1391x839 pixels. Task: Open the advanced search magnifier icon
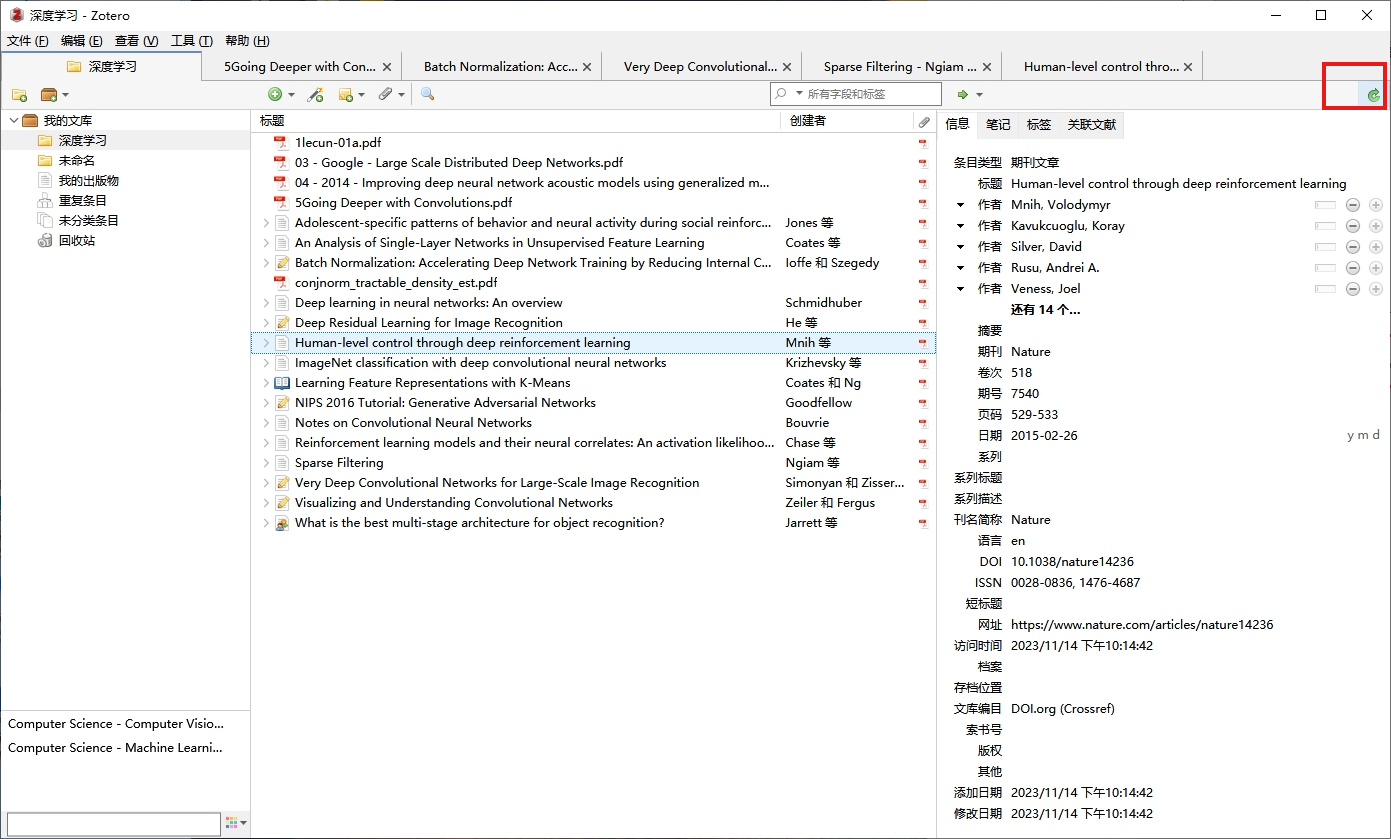[427, 94]
